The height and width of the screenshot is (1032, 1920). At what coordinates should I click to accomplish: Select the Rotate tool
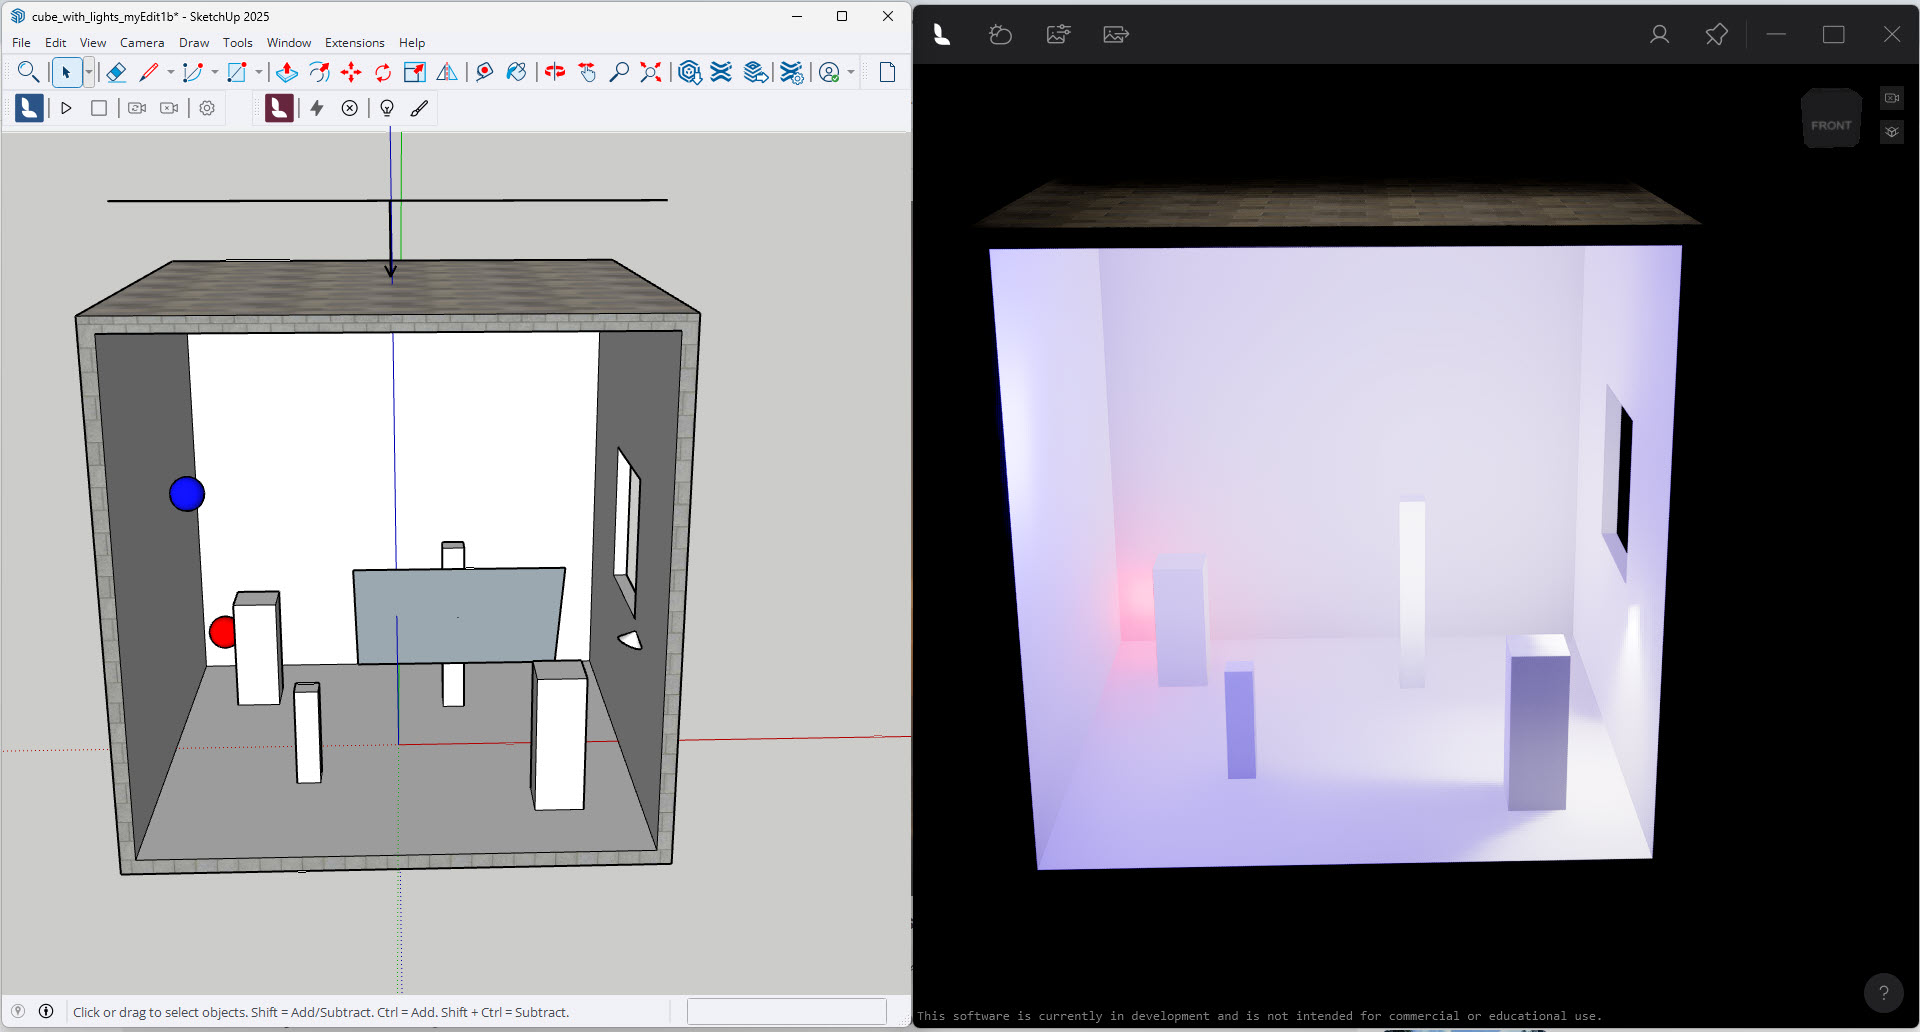[x=381, y=72]
